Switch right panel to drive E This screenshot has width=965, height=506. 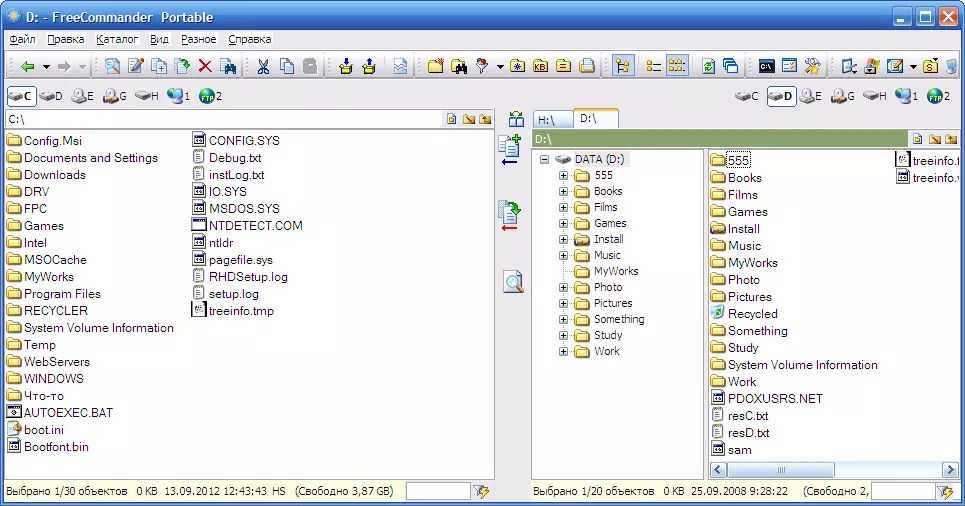[810, 96]
